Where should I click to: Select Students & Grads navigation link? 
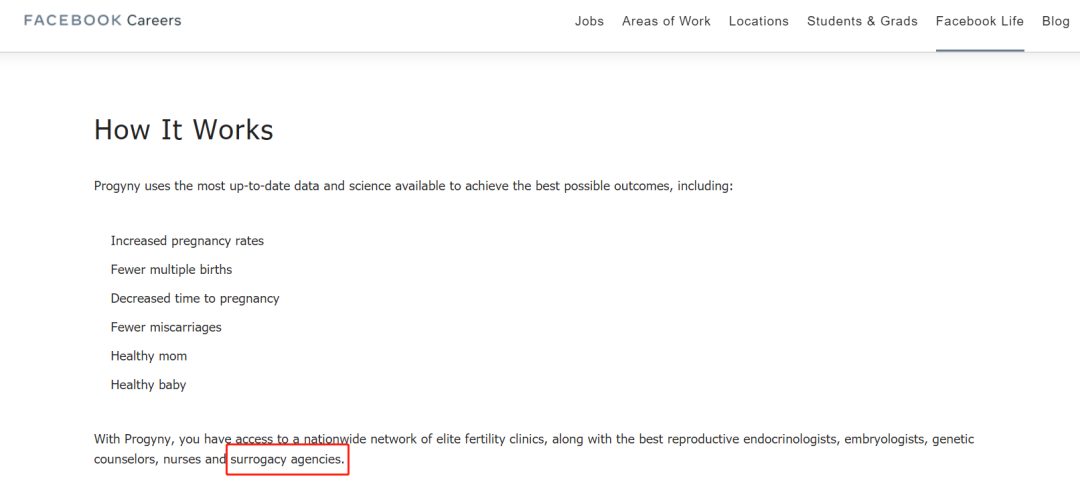(862, 21)
